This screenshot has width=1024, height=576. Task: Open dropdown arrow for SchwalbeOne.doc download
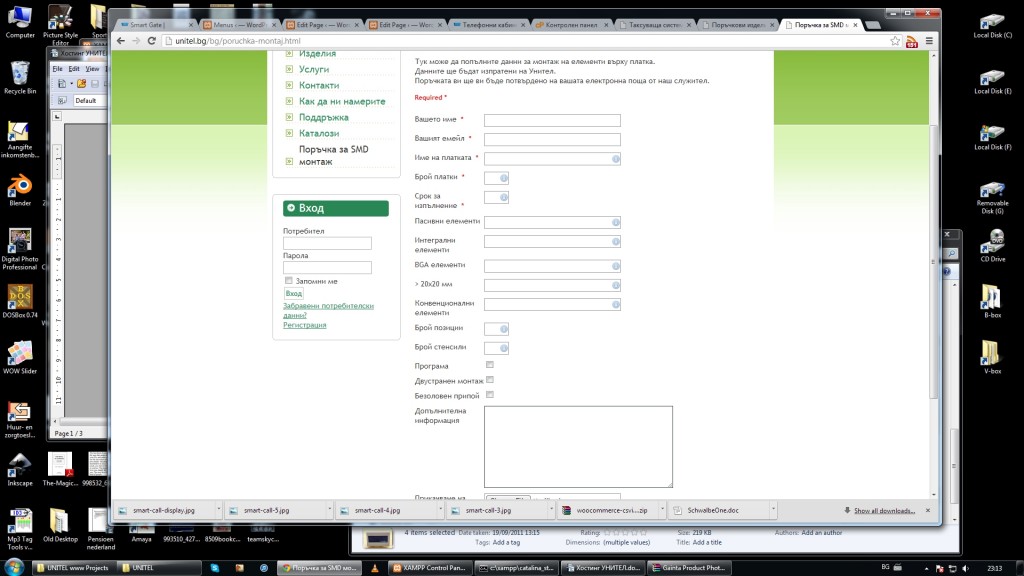coord(773,510)
